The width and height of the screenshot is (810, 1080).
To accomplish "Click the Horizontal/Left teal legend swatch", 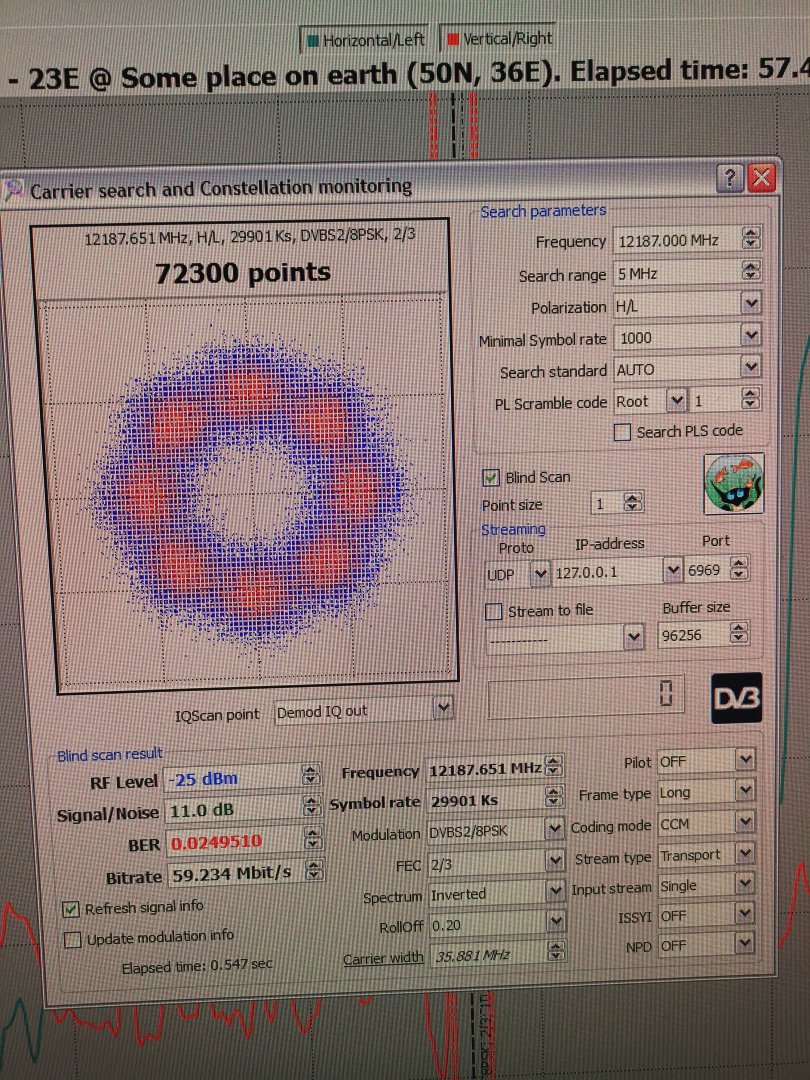I will (x=313, y=40).
